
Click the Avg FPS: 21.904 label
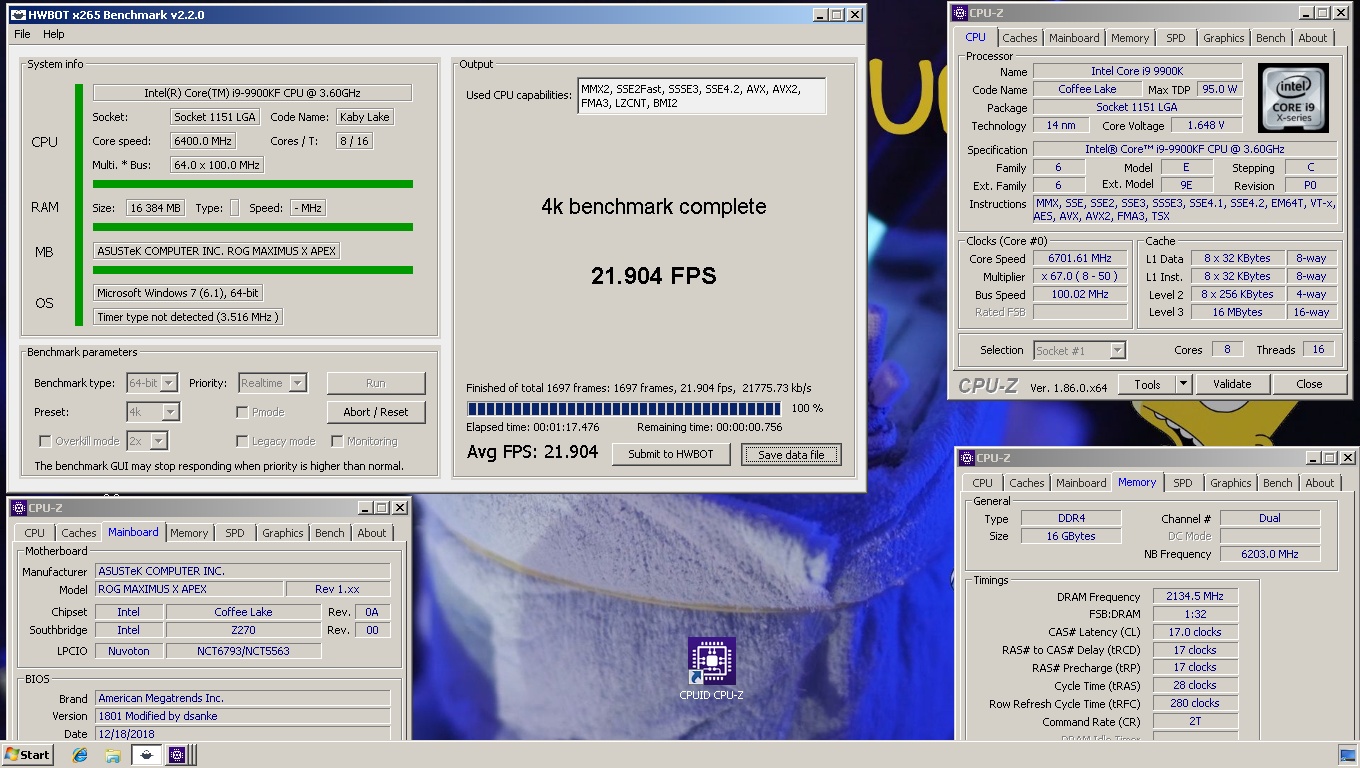pyautogui.click(x=532, y=452)
